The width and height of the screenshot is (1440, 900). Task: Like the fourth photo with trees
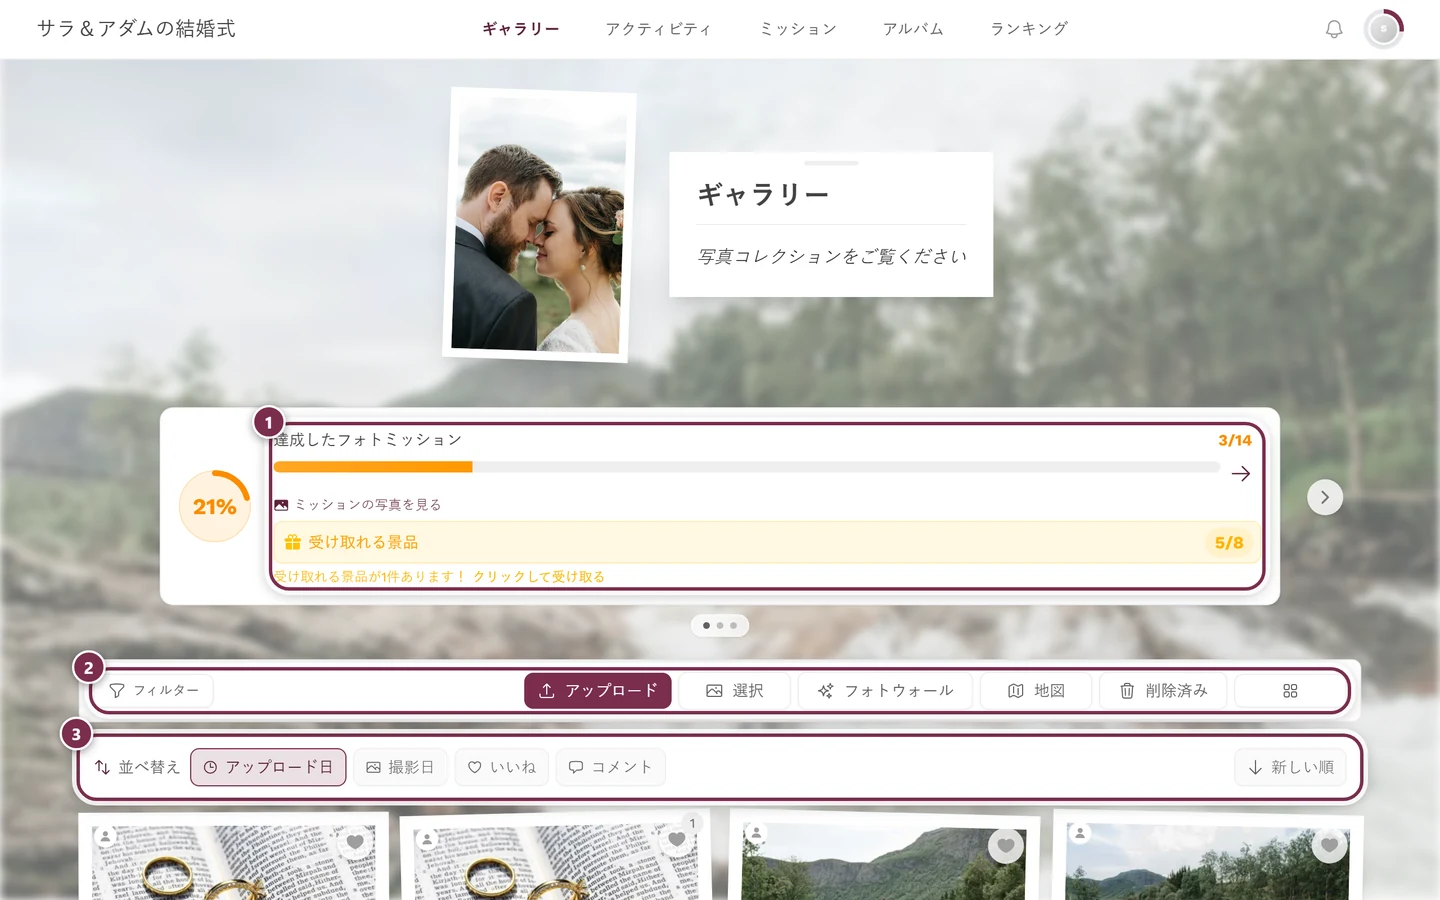[x=1329, y=845]
